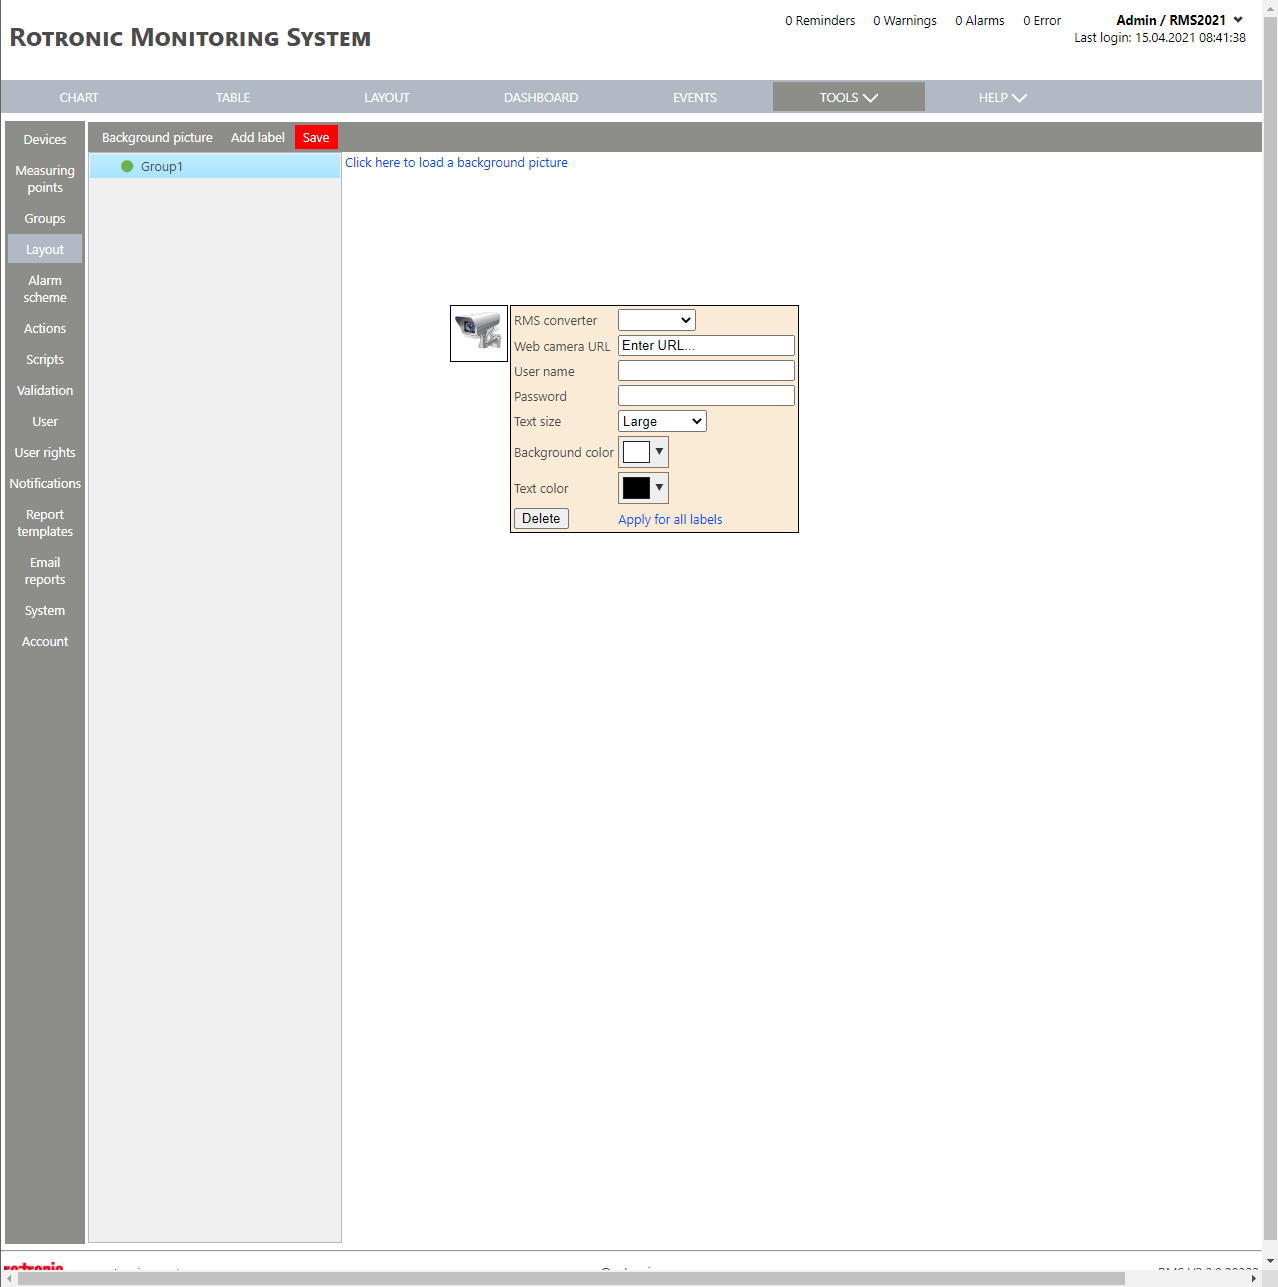Open Notifications in the sidebar
The width and height of the screenshot is (1278, 1287).
click(45, 483)
